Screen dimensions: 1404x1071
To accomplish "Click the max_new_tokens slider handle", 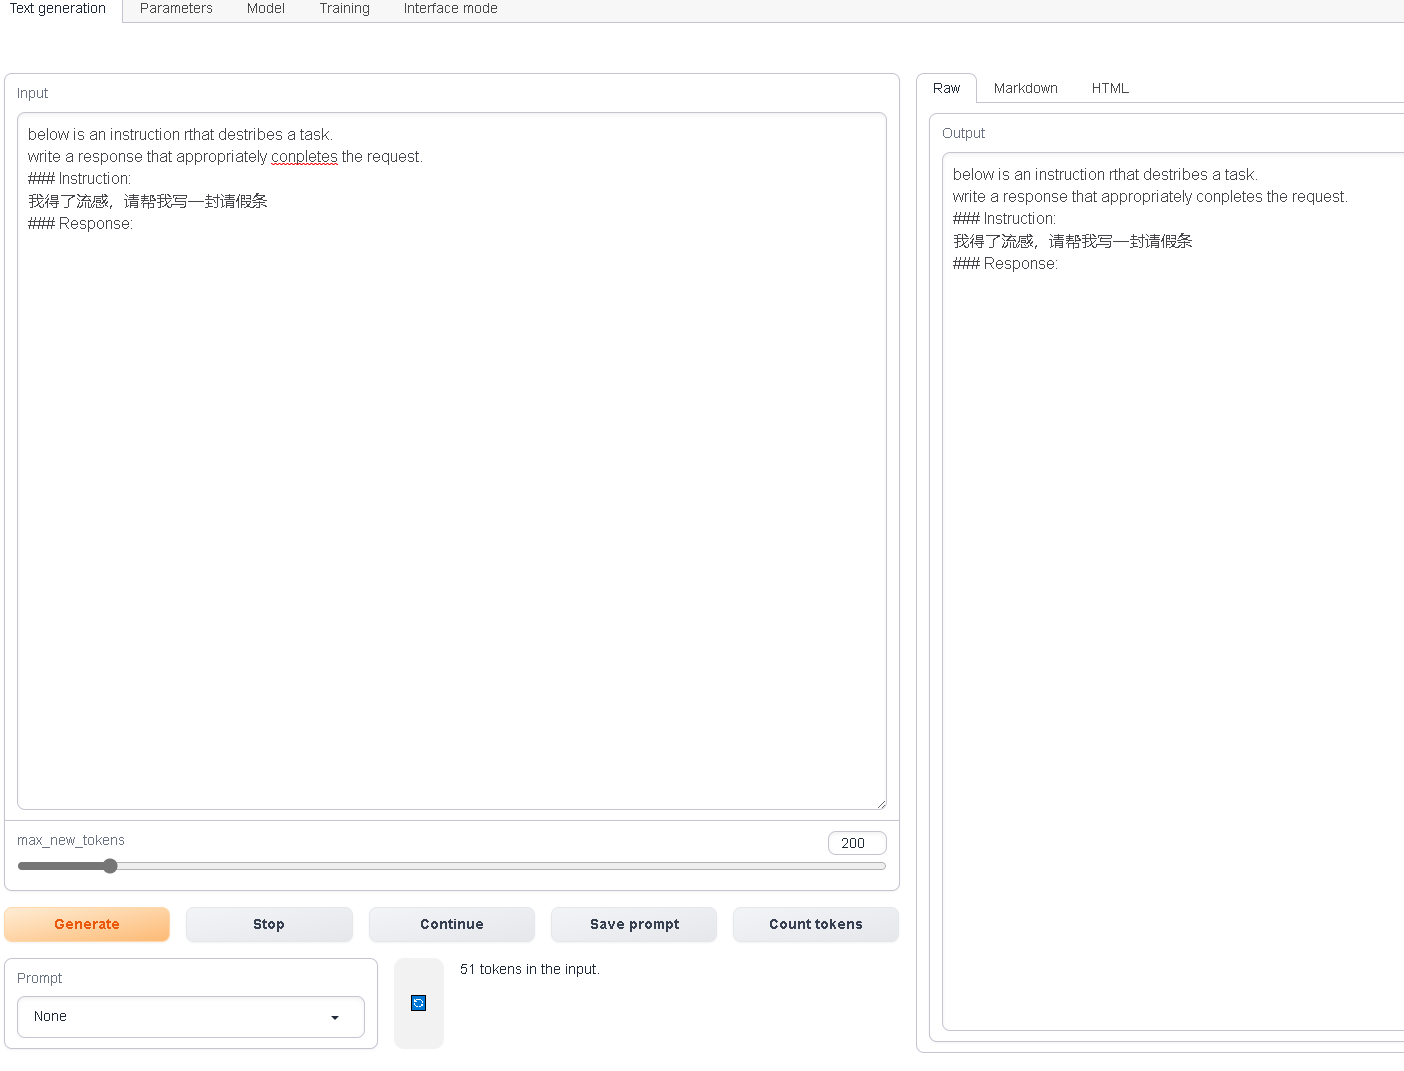I will 110,866.
